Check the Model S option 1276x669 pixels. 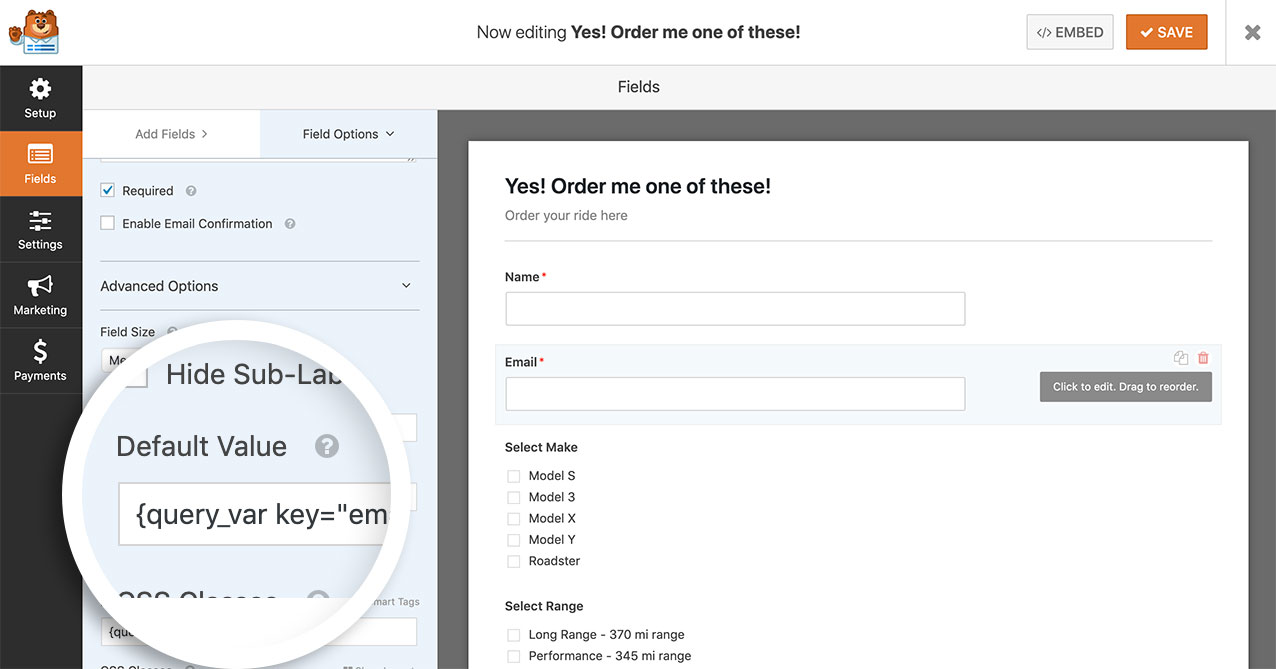pos(514,476)
